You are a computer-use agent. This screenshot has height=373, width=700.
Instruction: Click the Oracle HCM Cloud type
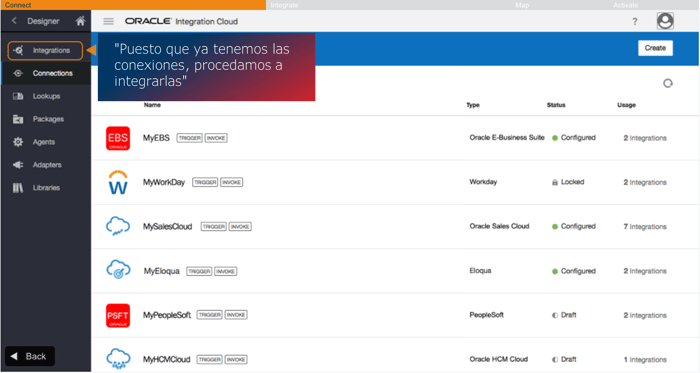[x=499, y=359]
